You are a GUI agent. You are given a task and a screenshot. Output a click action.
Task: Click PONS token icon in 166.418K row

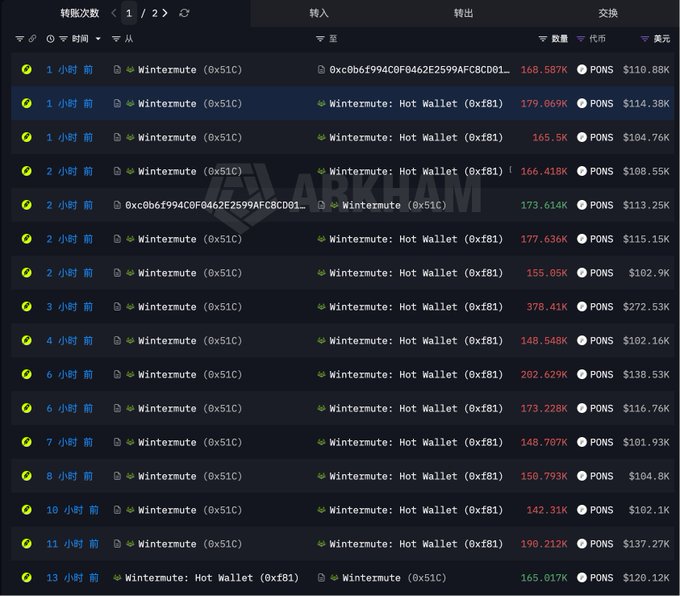(x=582, y=171)
